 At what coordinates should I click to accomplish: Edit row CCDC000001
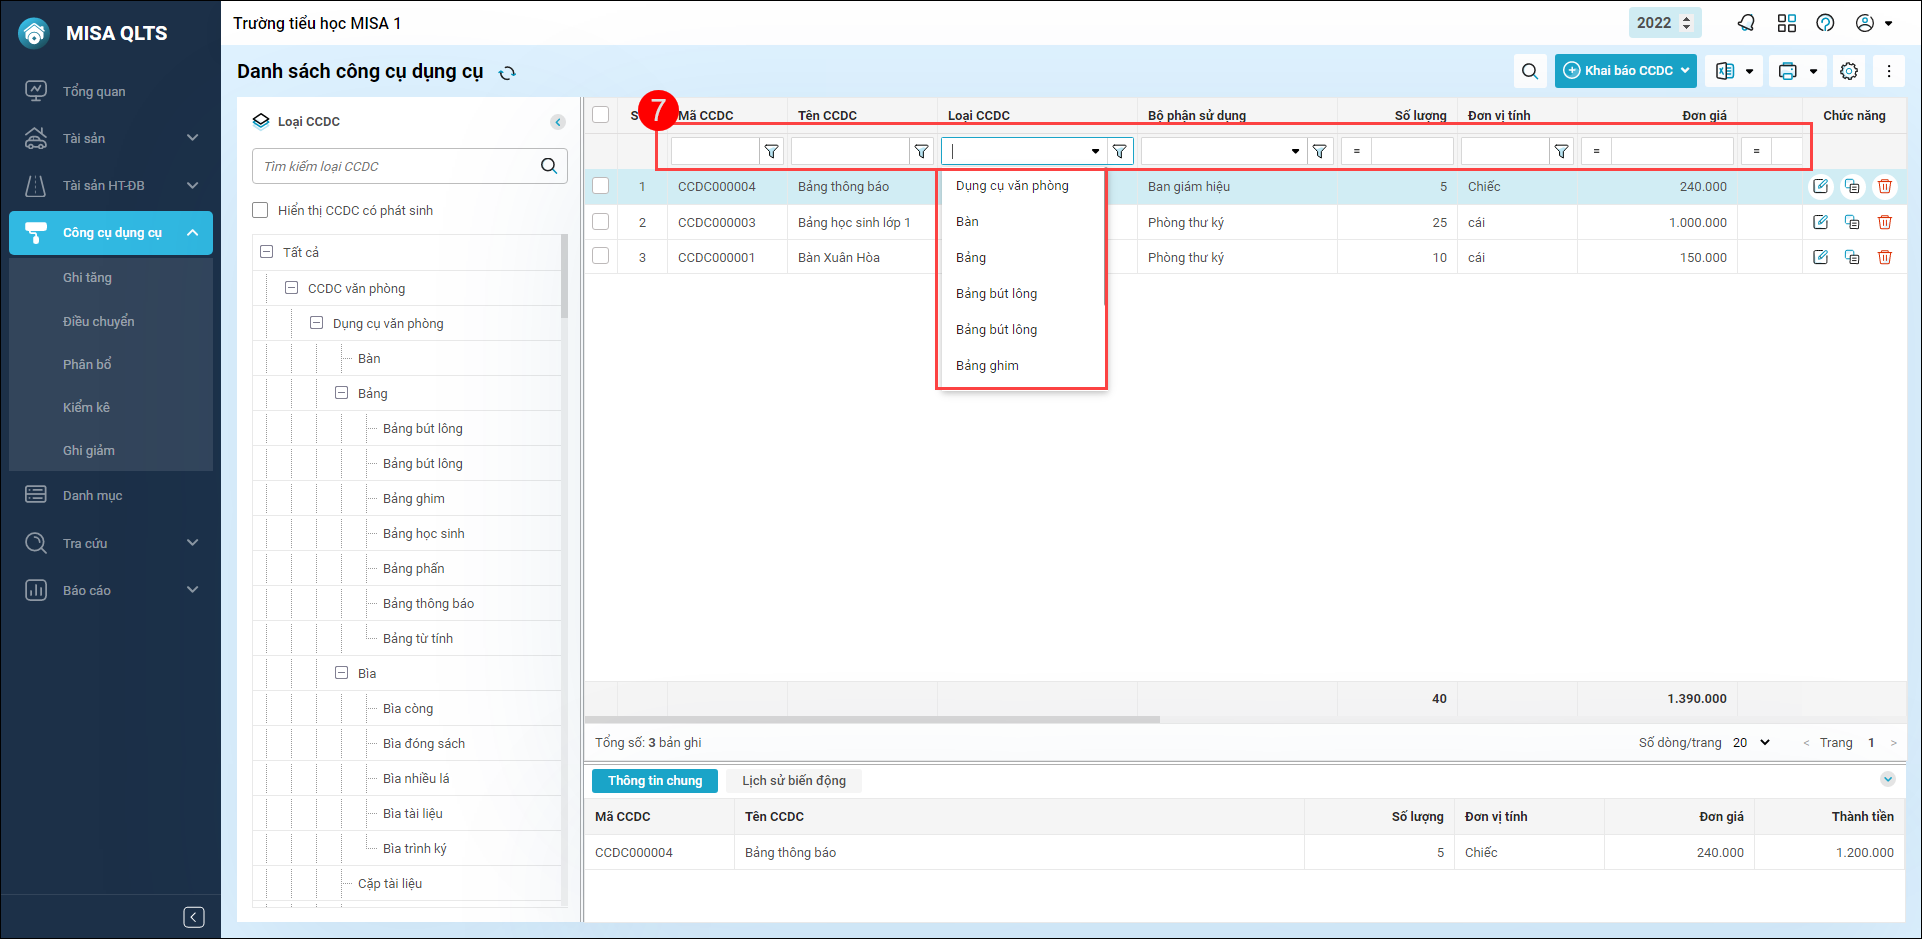1821,257
